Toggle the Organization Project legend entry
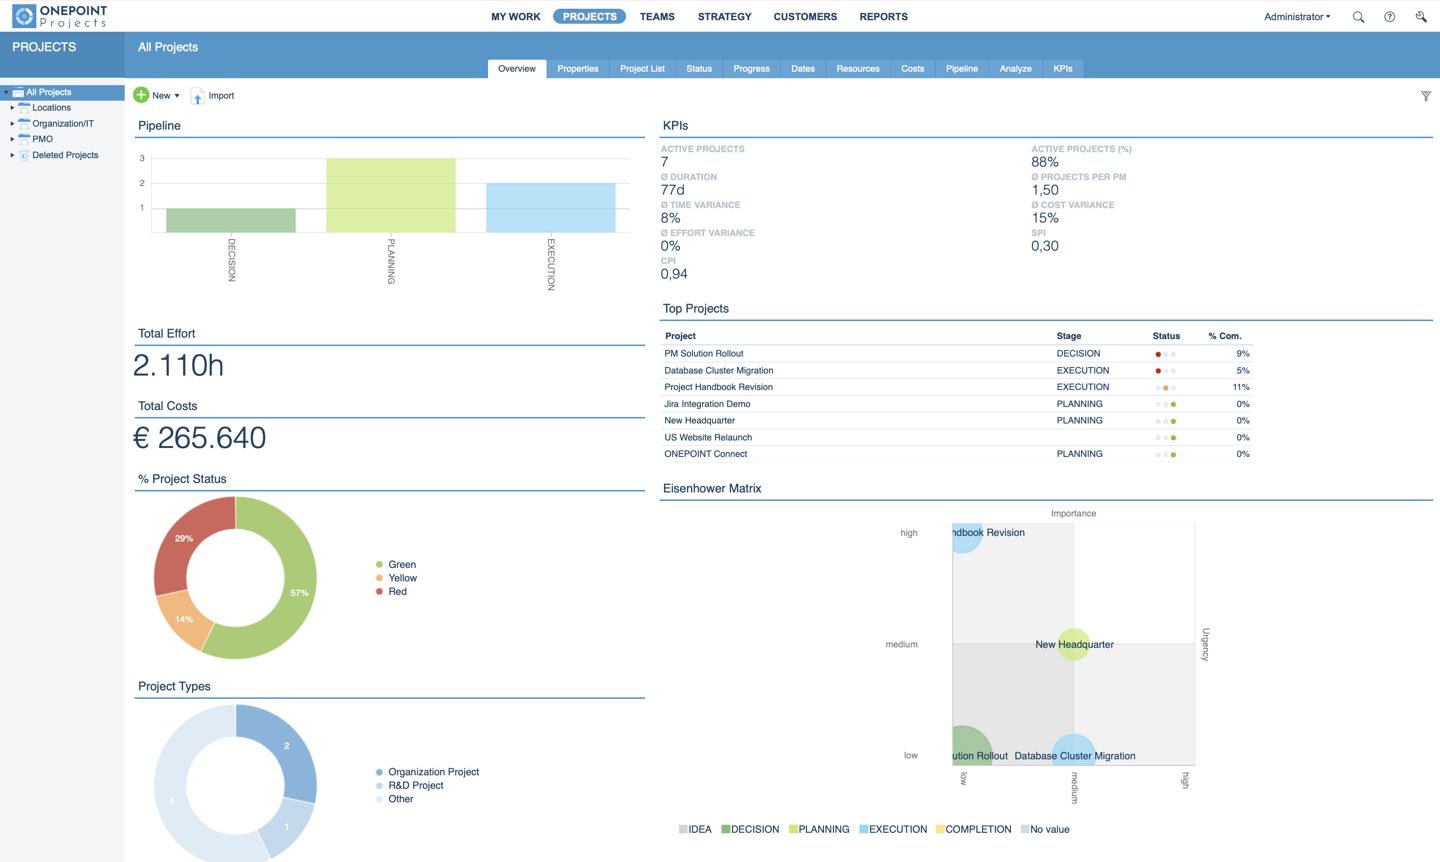The height and width of the screenshot is (862, 1440). [427, 772]
